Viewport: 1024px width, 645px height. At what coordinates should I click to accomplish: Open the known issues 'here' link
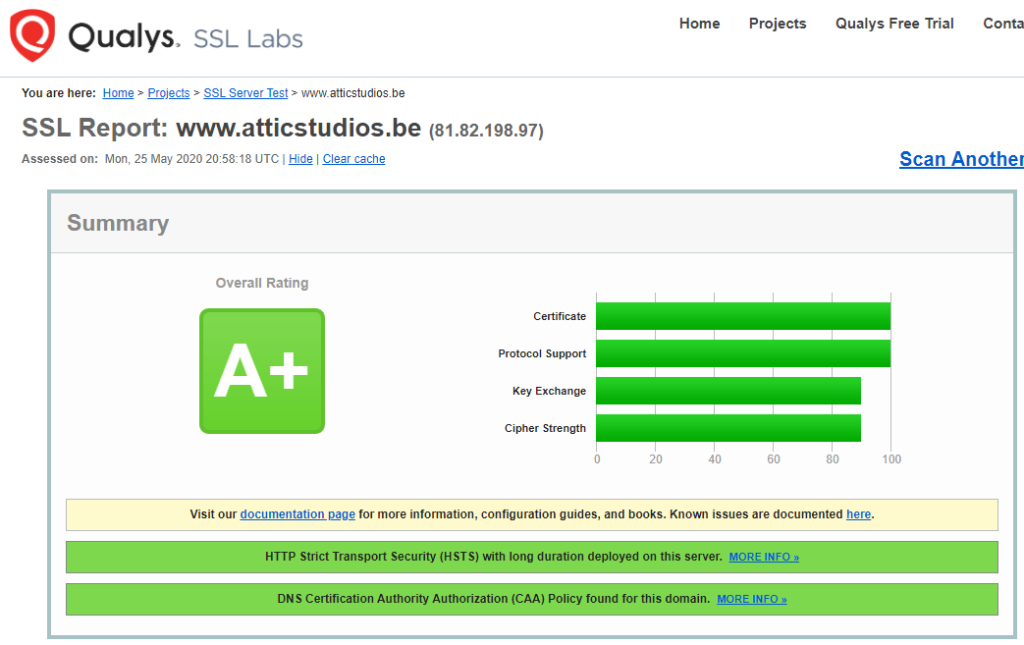(858, 514)
